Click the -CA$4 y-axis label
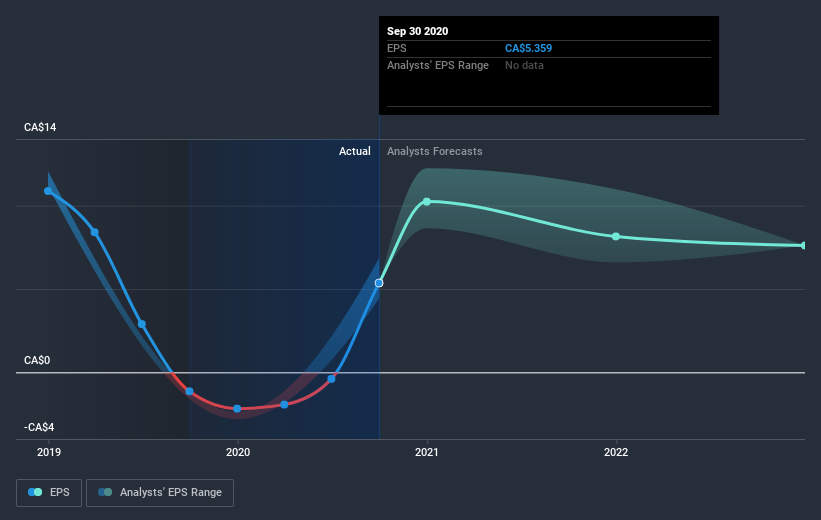 tap(39, 427)
